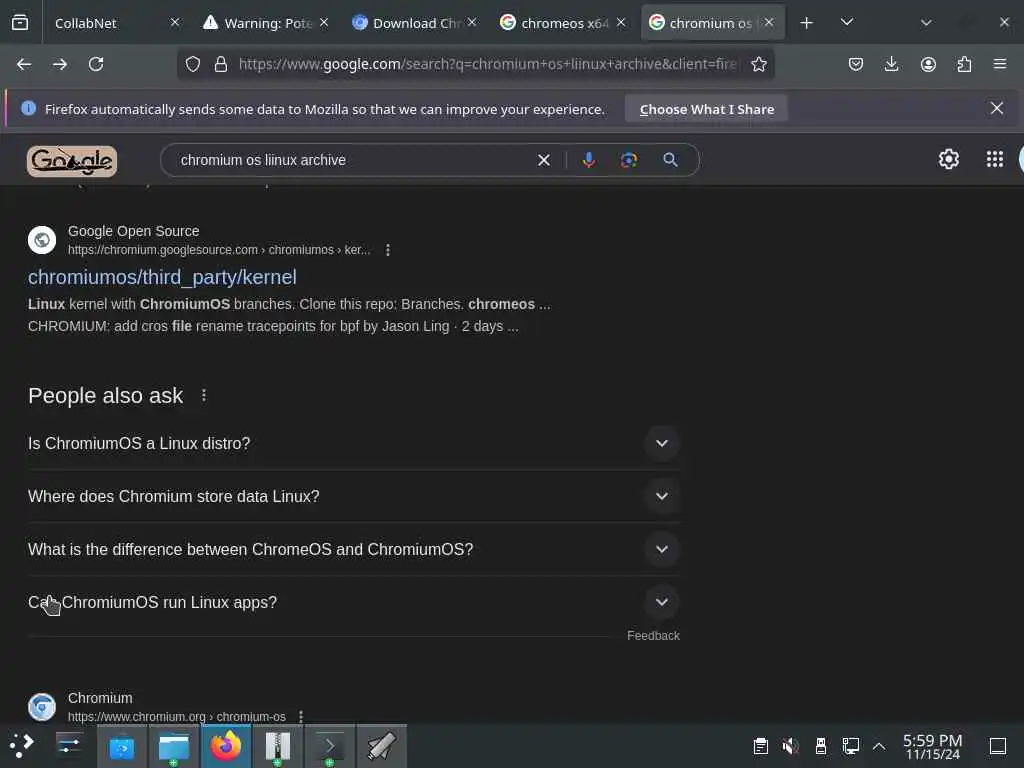The height and width of the screenshot is (768, 1024).
Task: Toggle audio volume mute in tray
Action: pyautogui.click(x=790, y=746)
